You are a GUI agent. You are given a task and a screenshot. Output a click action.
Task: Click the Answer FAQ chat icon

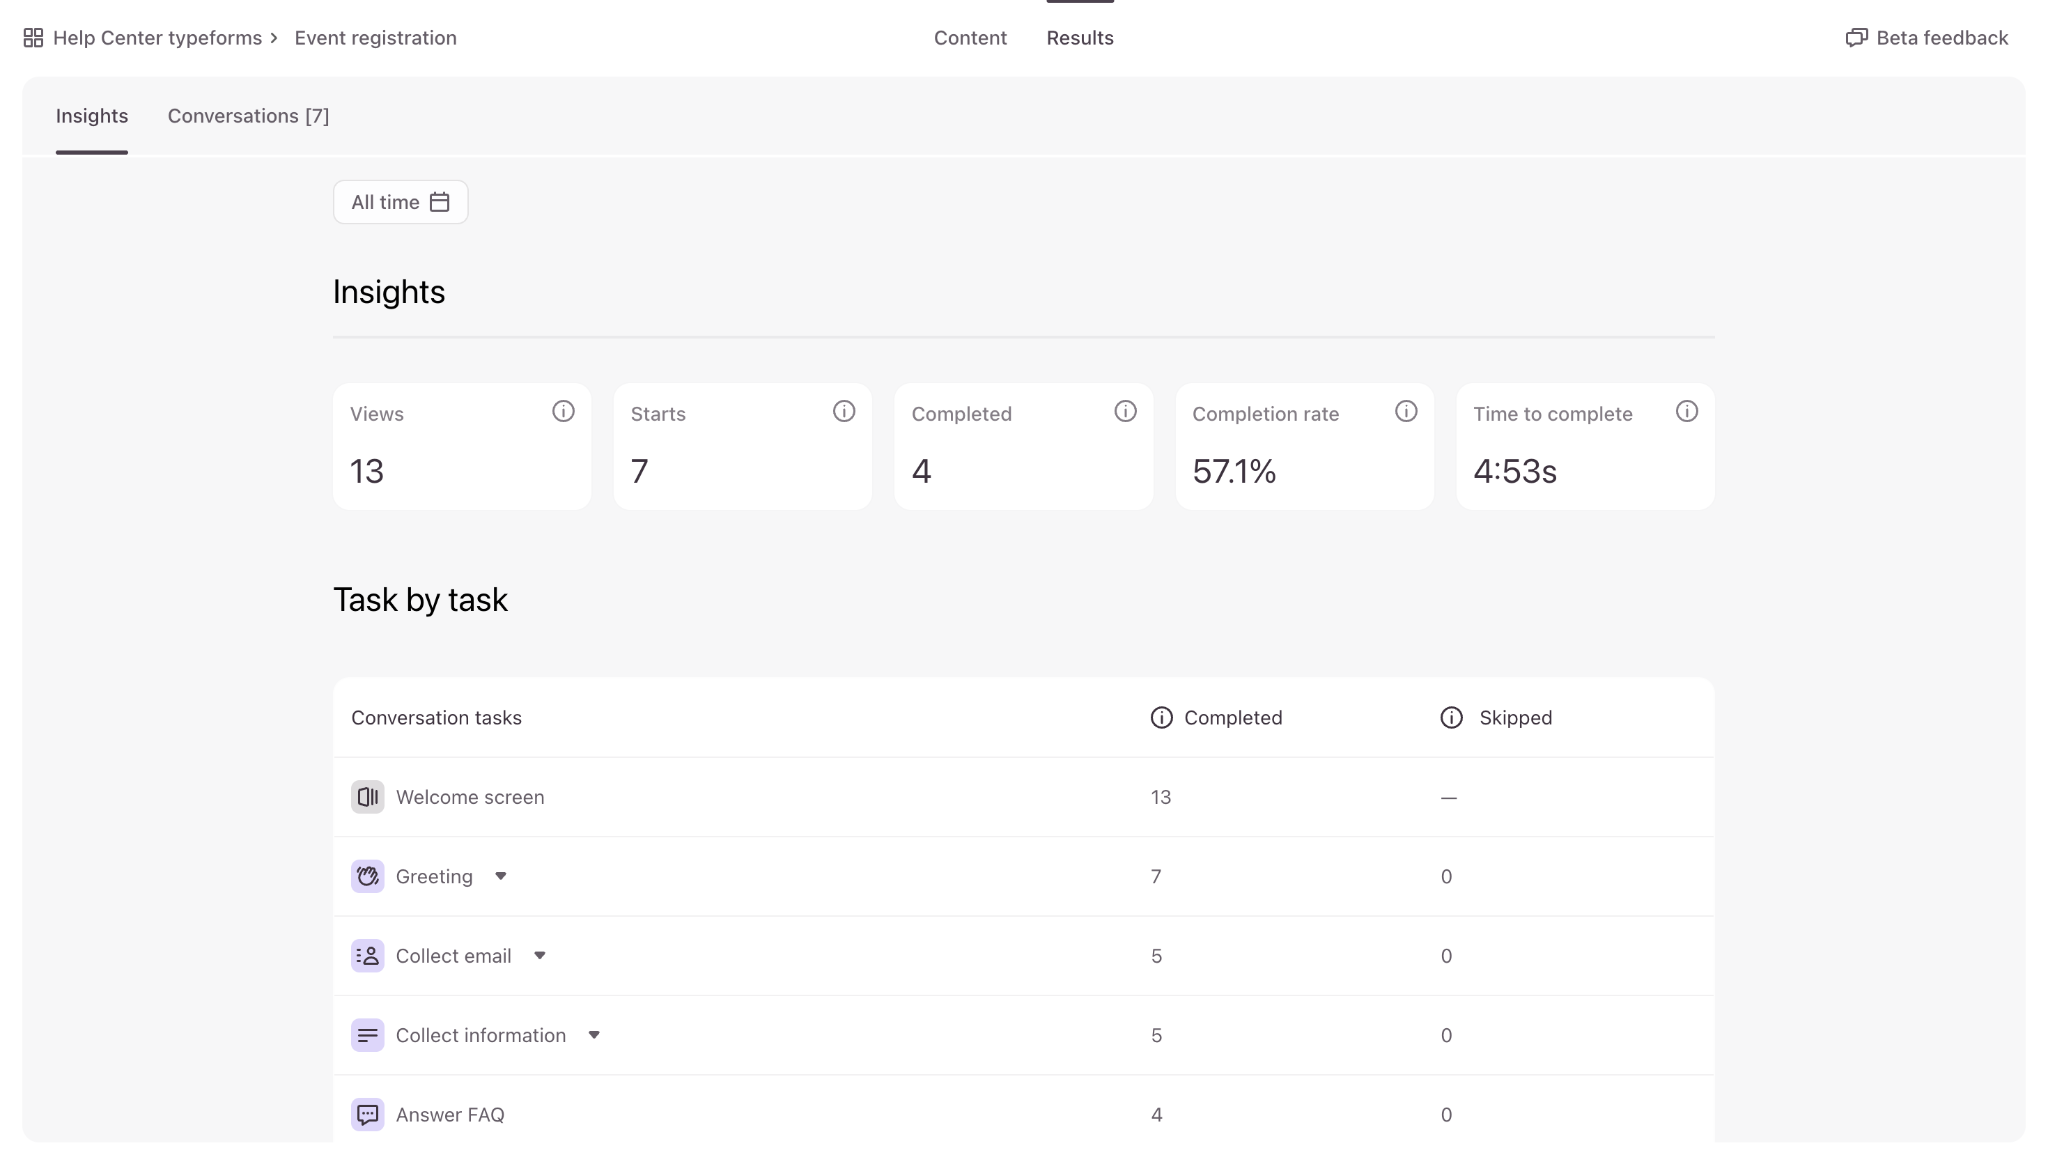367,1114
